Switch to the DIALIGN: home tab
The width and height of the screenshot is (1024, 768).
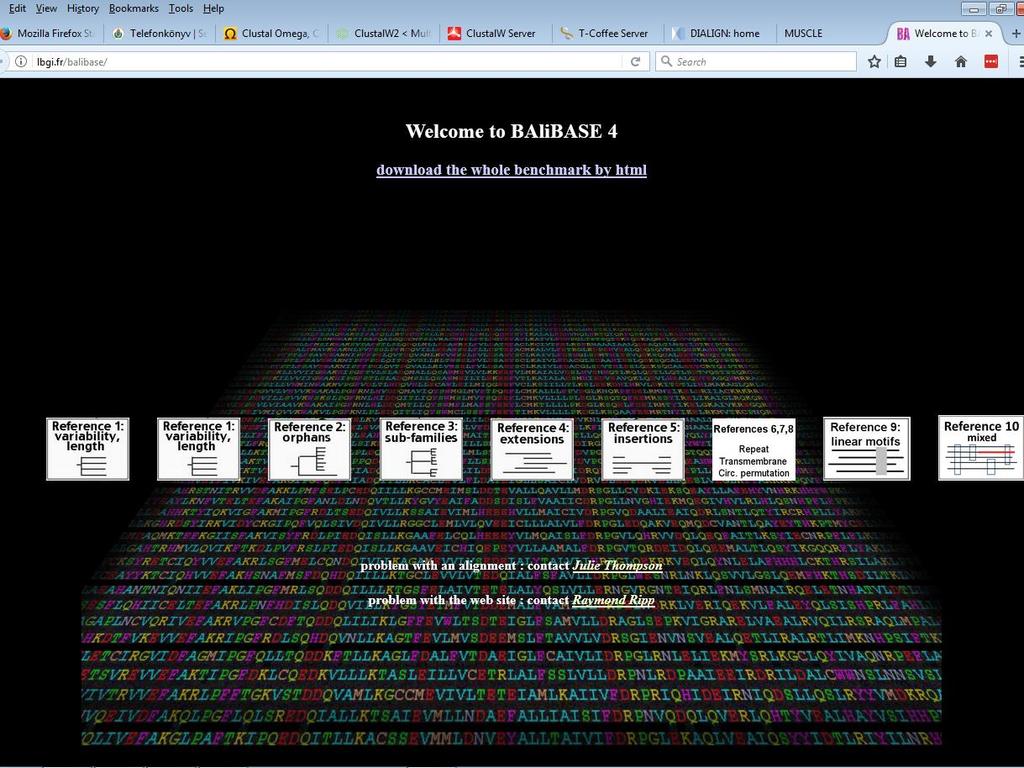[720, 33]
